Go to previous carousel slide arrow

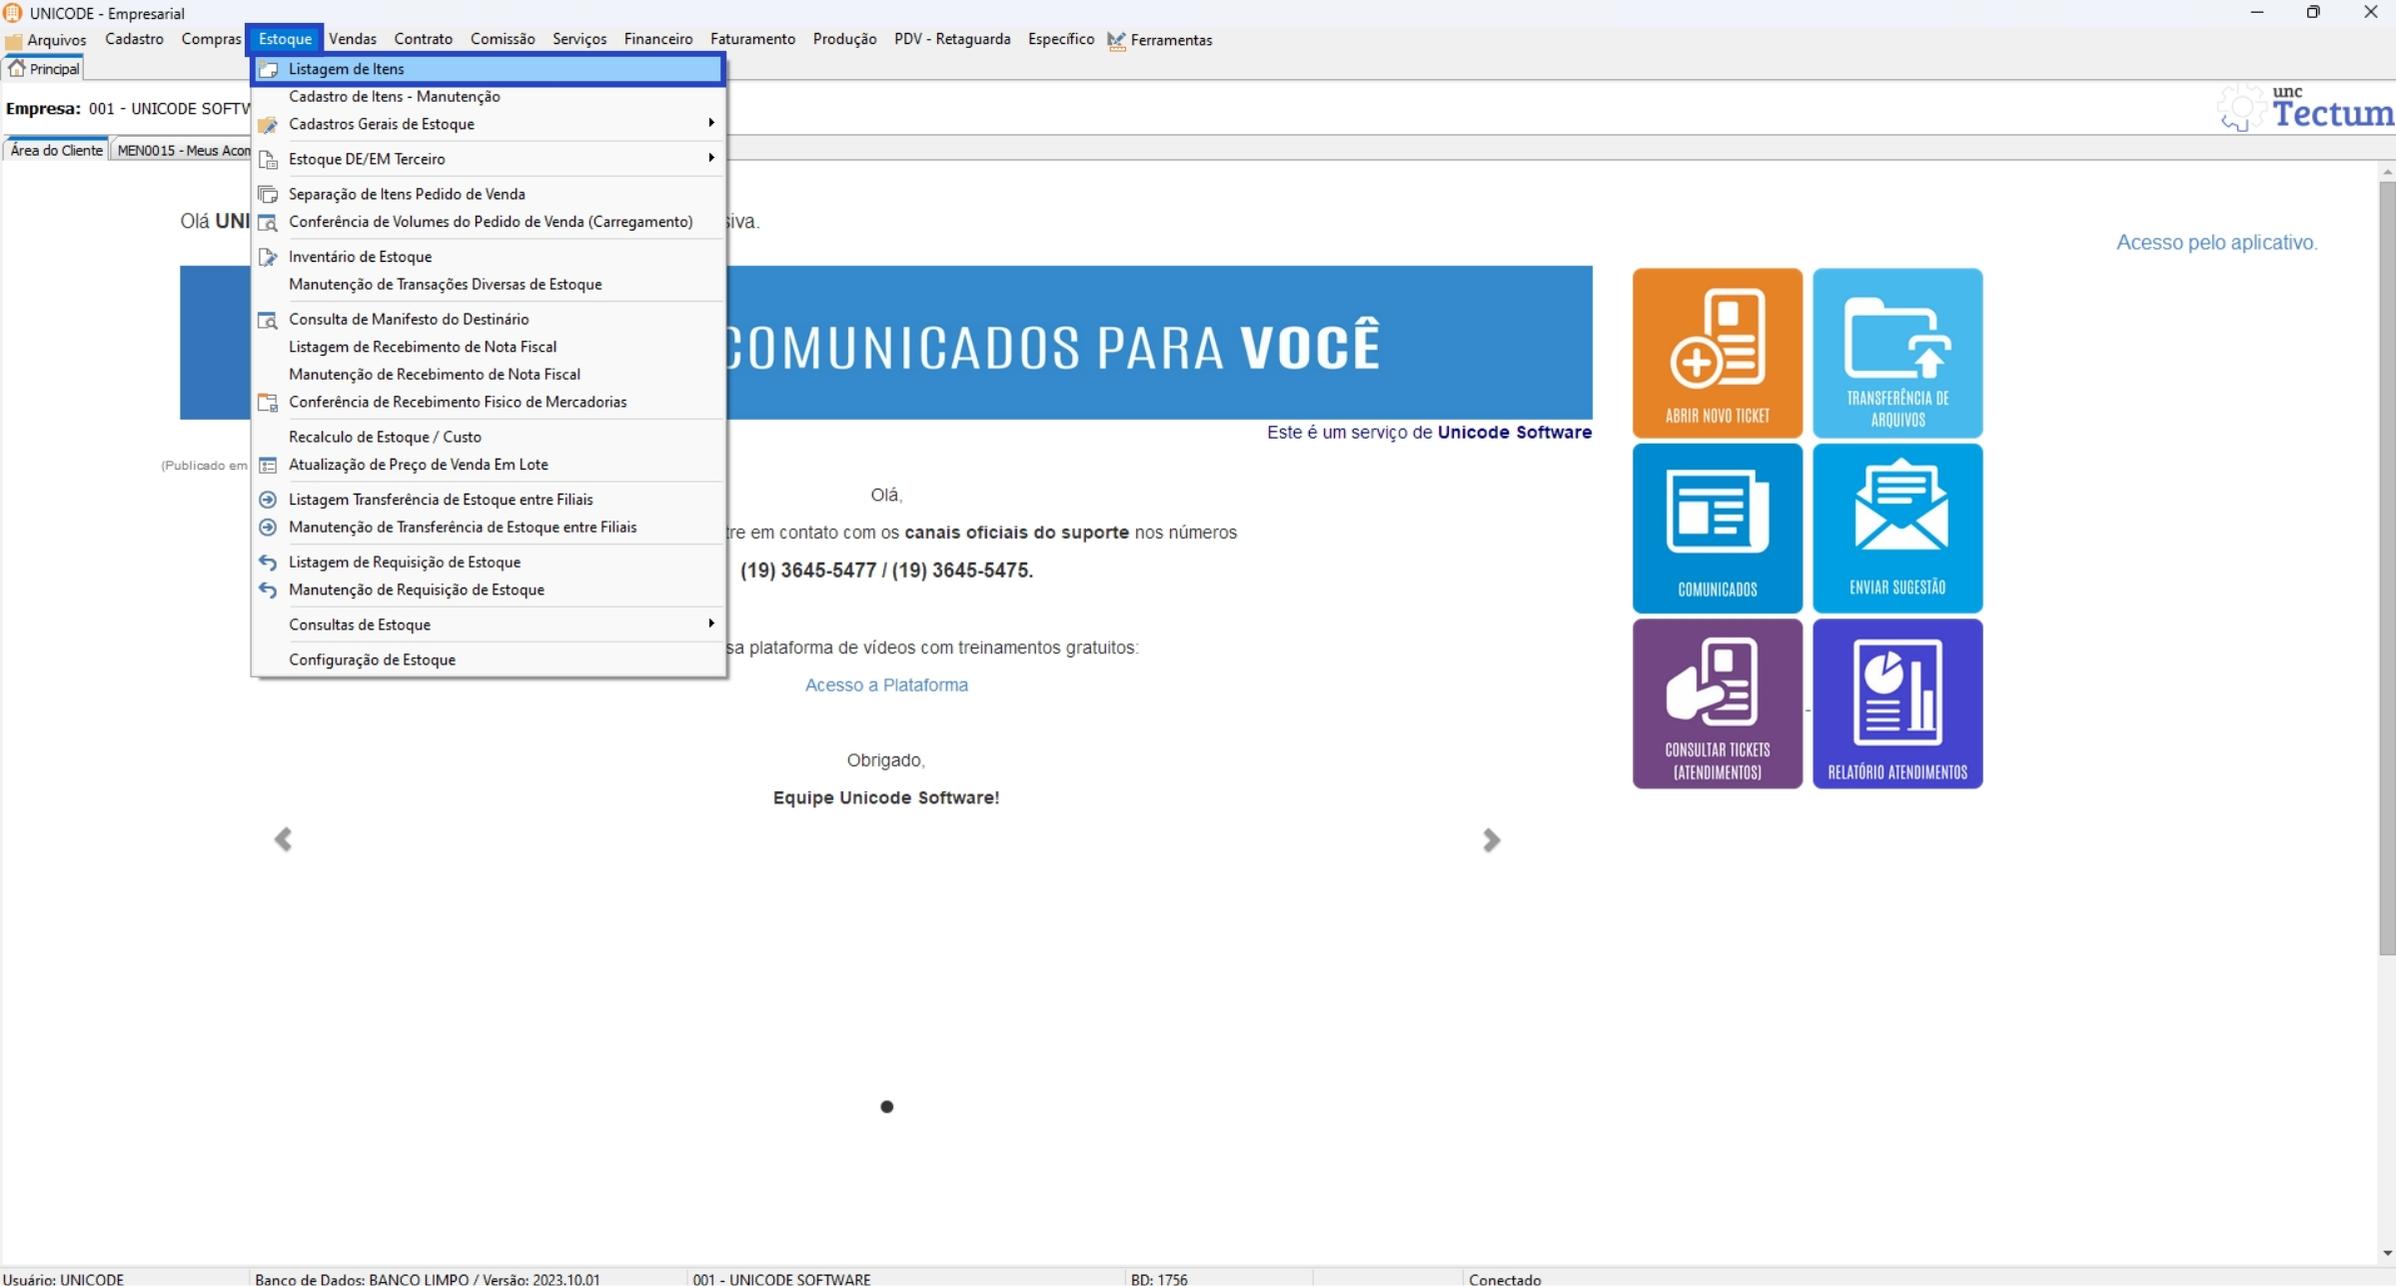pos(283,839)
